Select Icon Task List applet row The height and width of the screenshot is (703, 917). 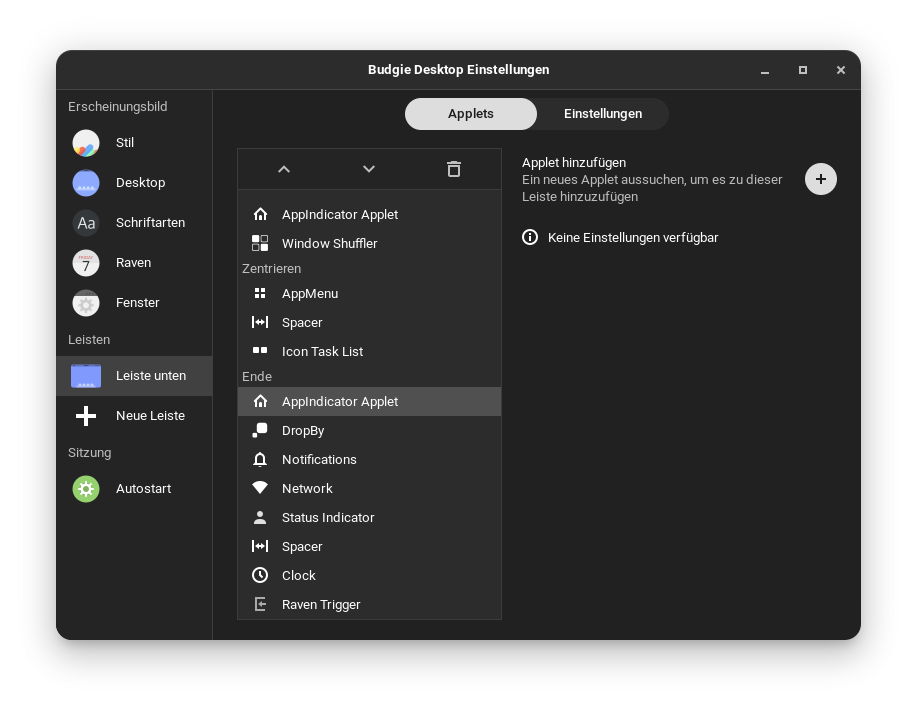click(x=369, y=352)
